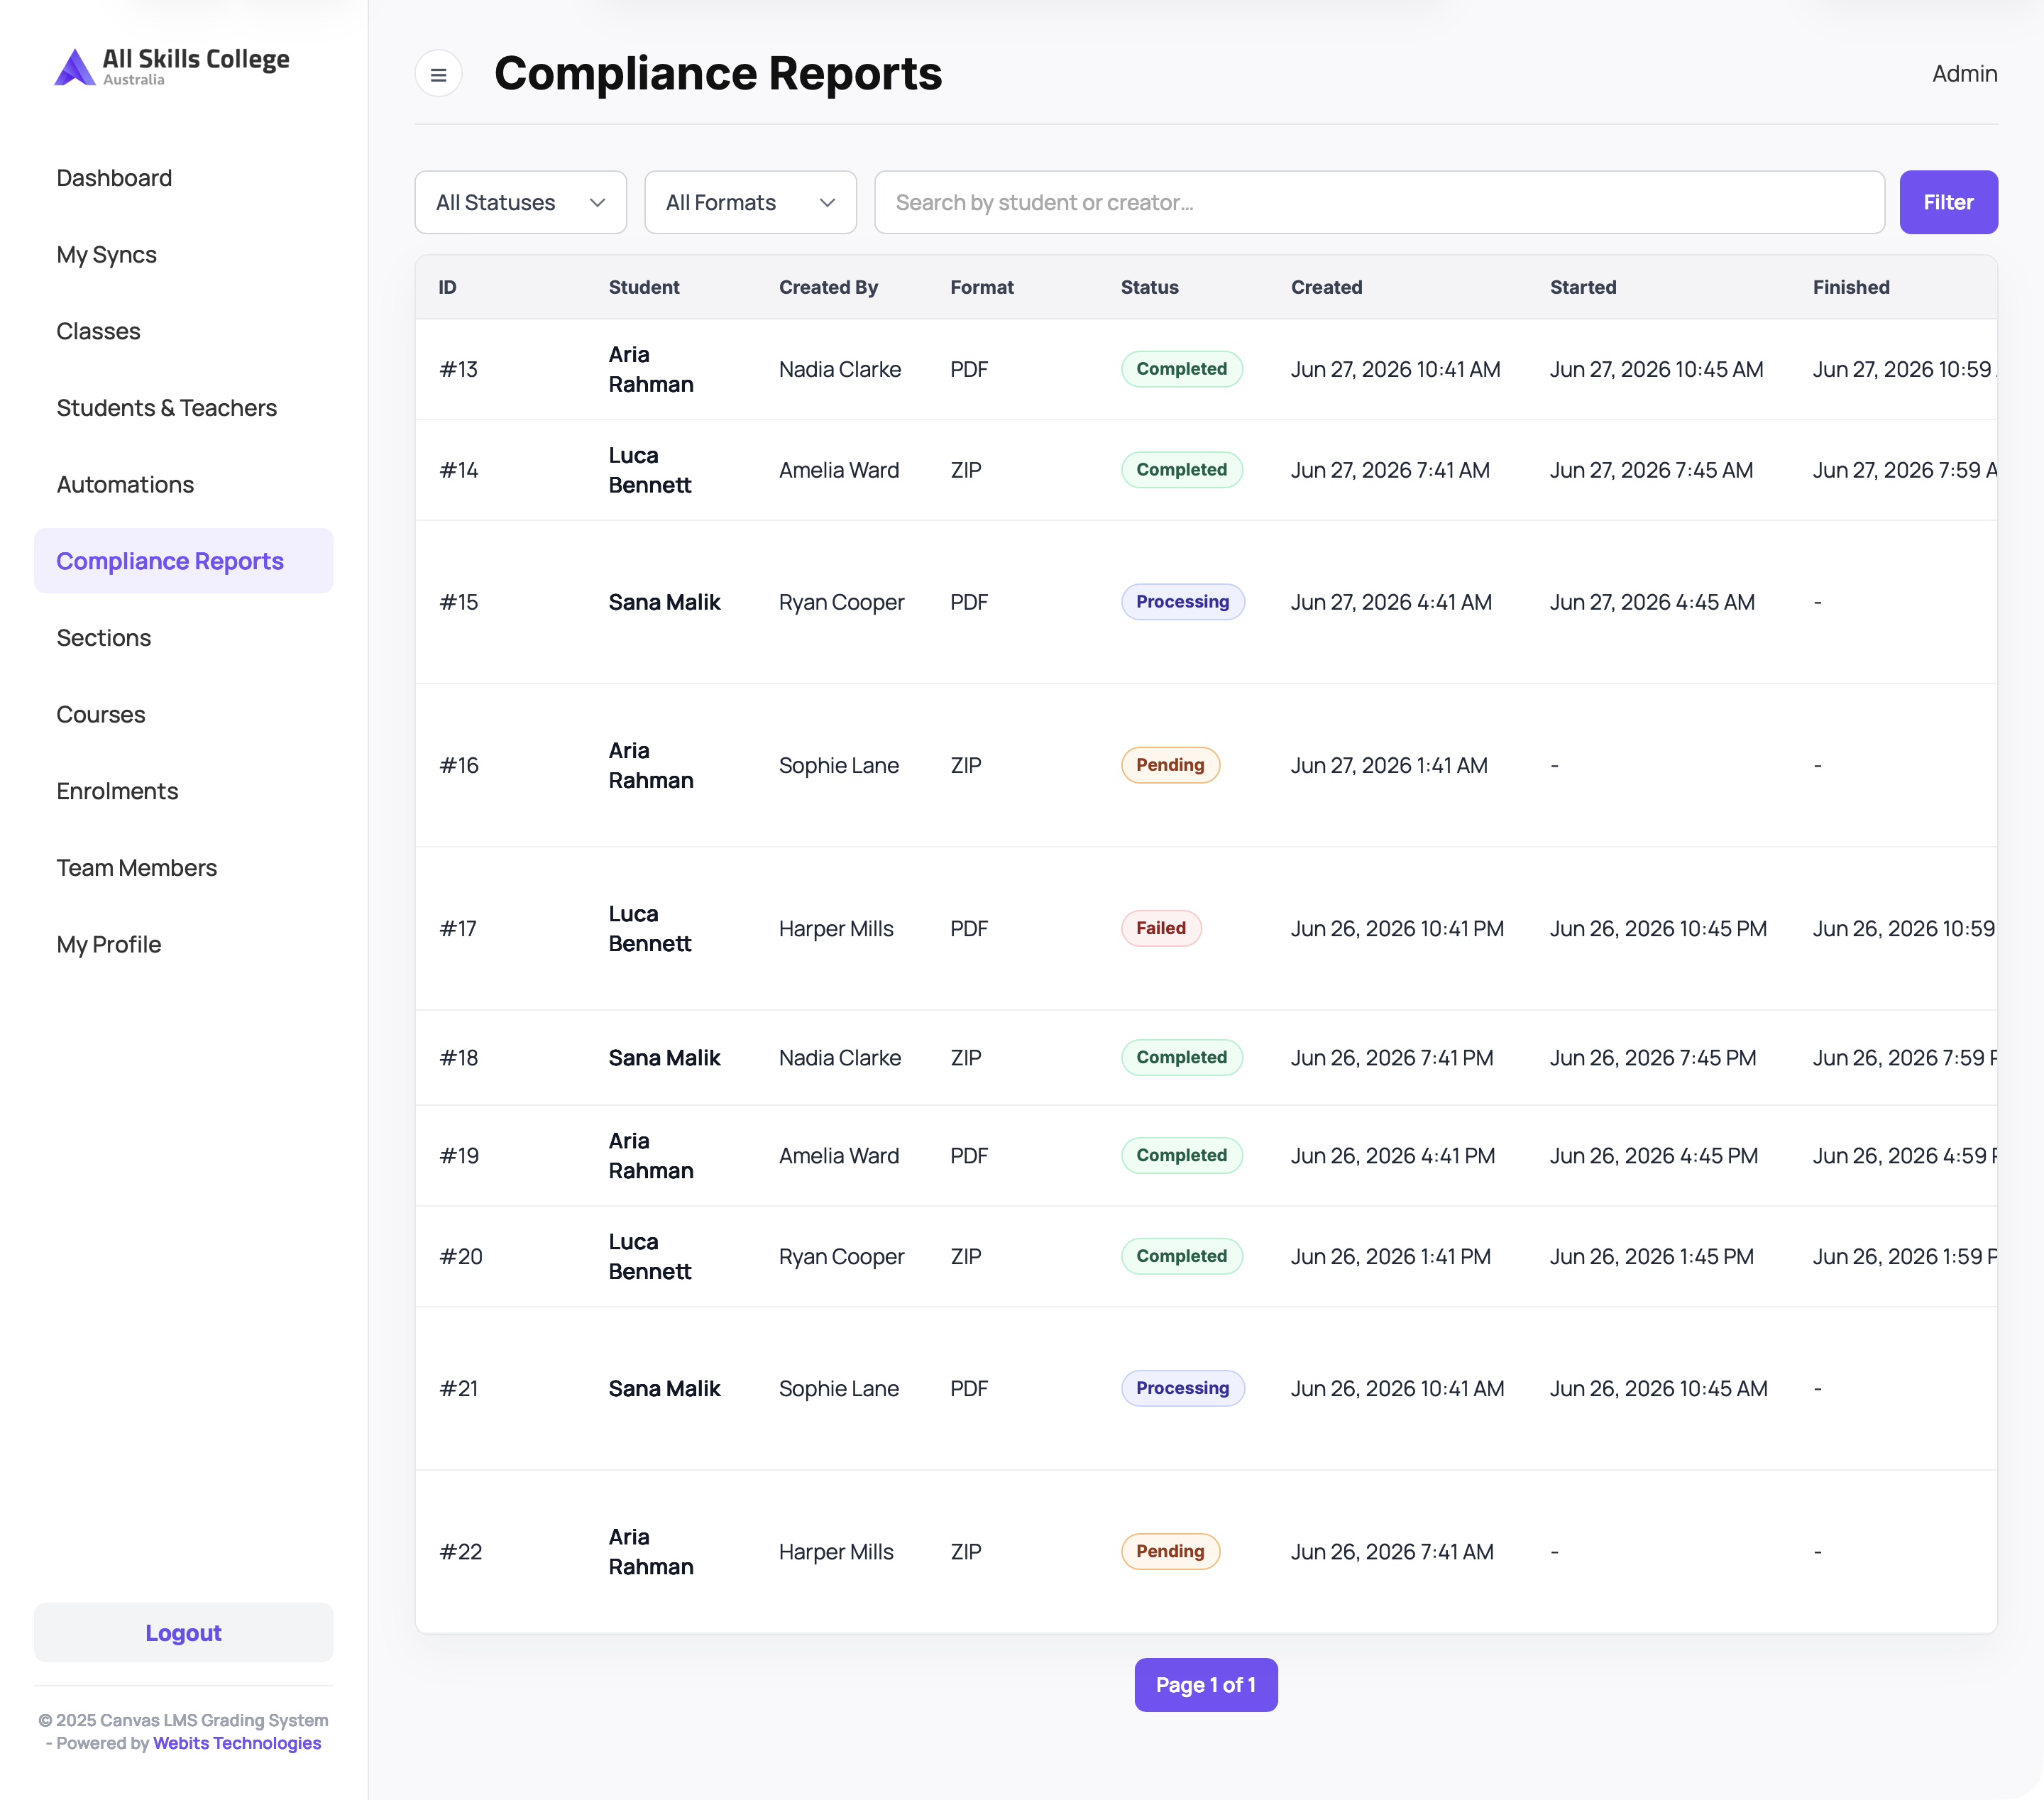Click the Logout button
Viewport: 2044px width, 1800px height.
click(x=184, y=1633)
